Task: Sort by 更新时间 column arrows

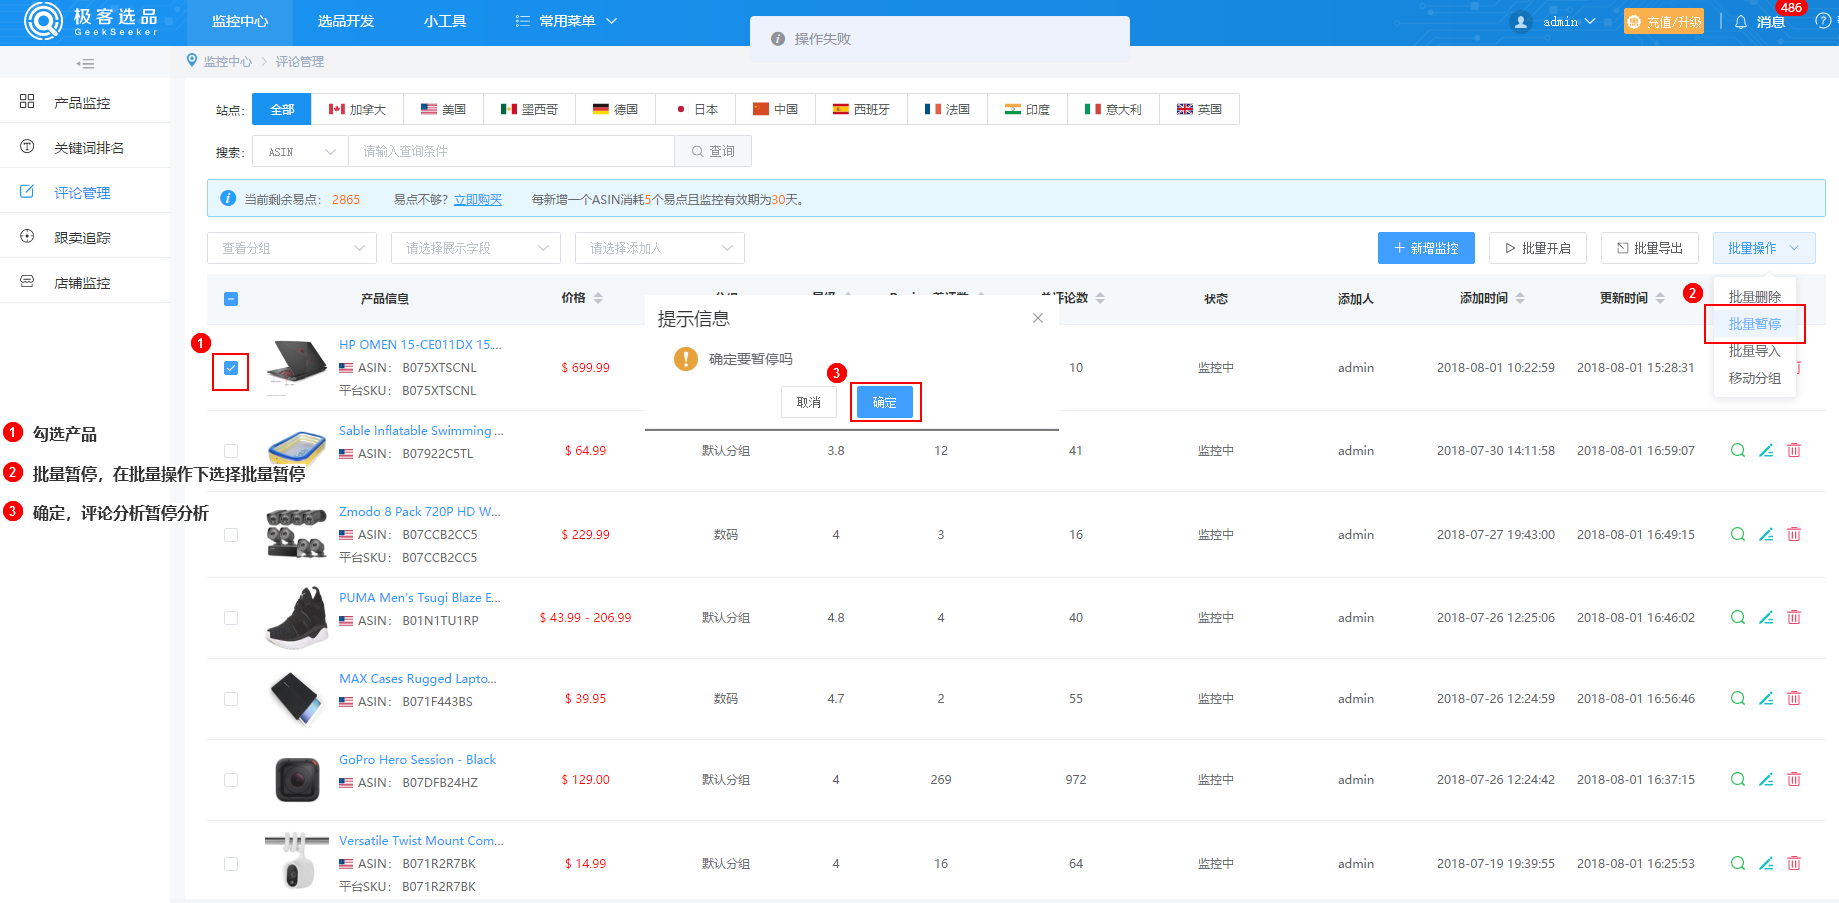Action: (x=1660, y=298)
